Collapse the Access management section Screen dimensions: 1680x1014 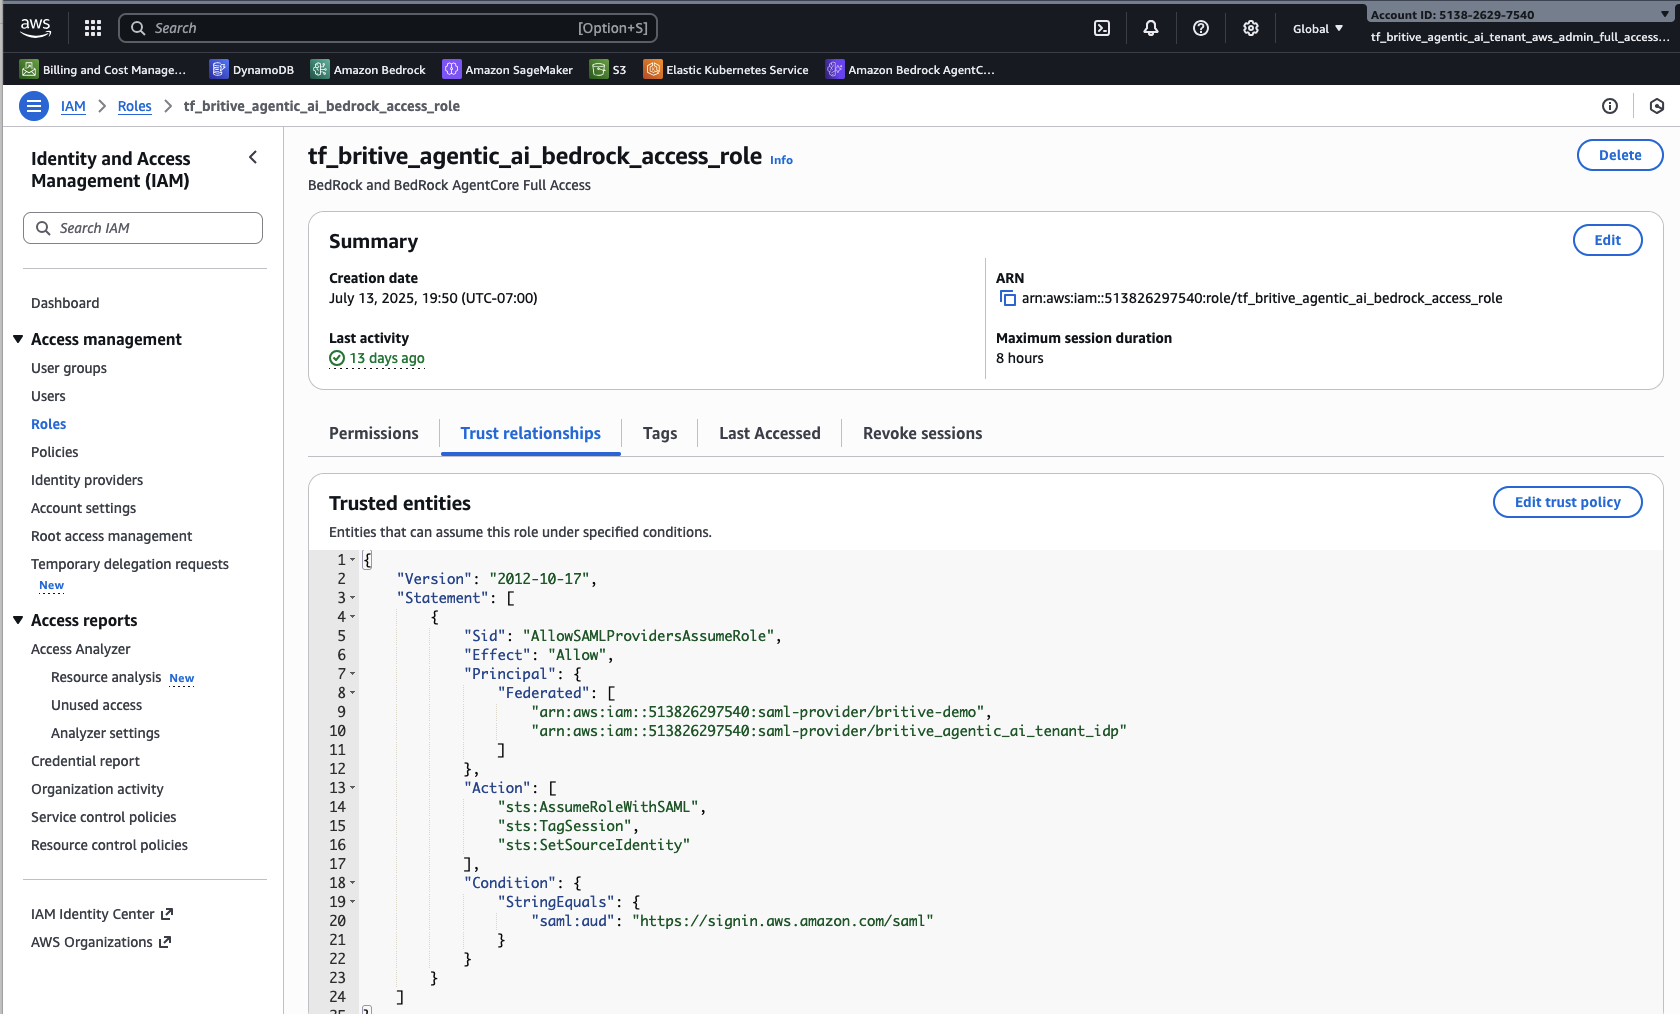(x=18, y=339)
